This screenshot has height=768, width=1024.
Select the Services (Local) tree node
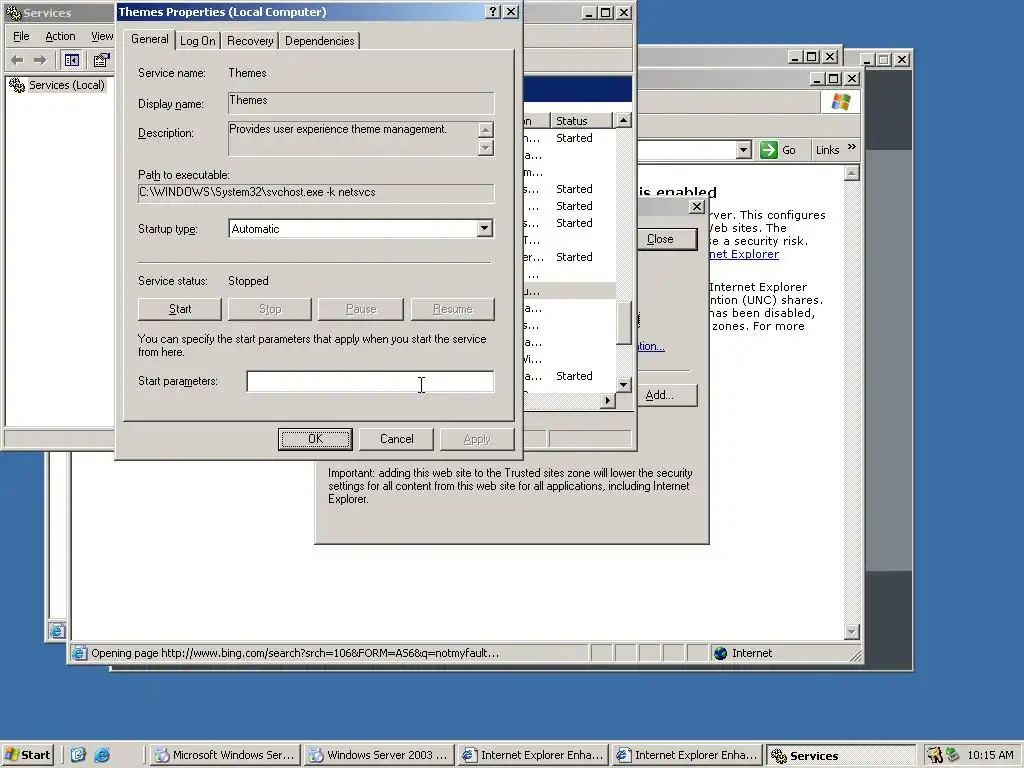point(66,85)
